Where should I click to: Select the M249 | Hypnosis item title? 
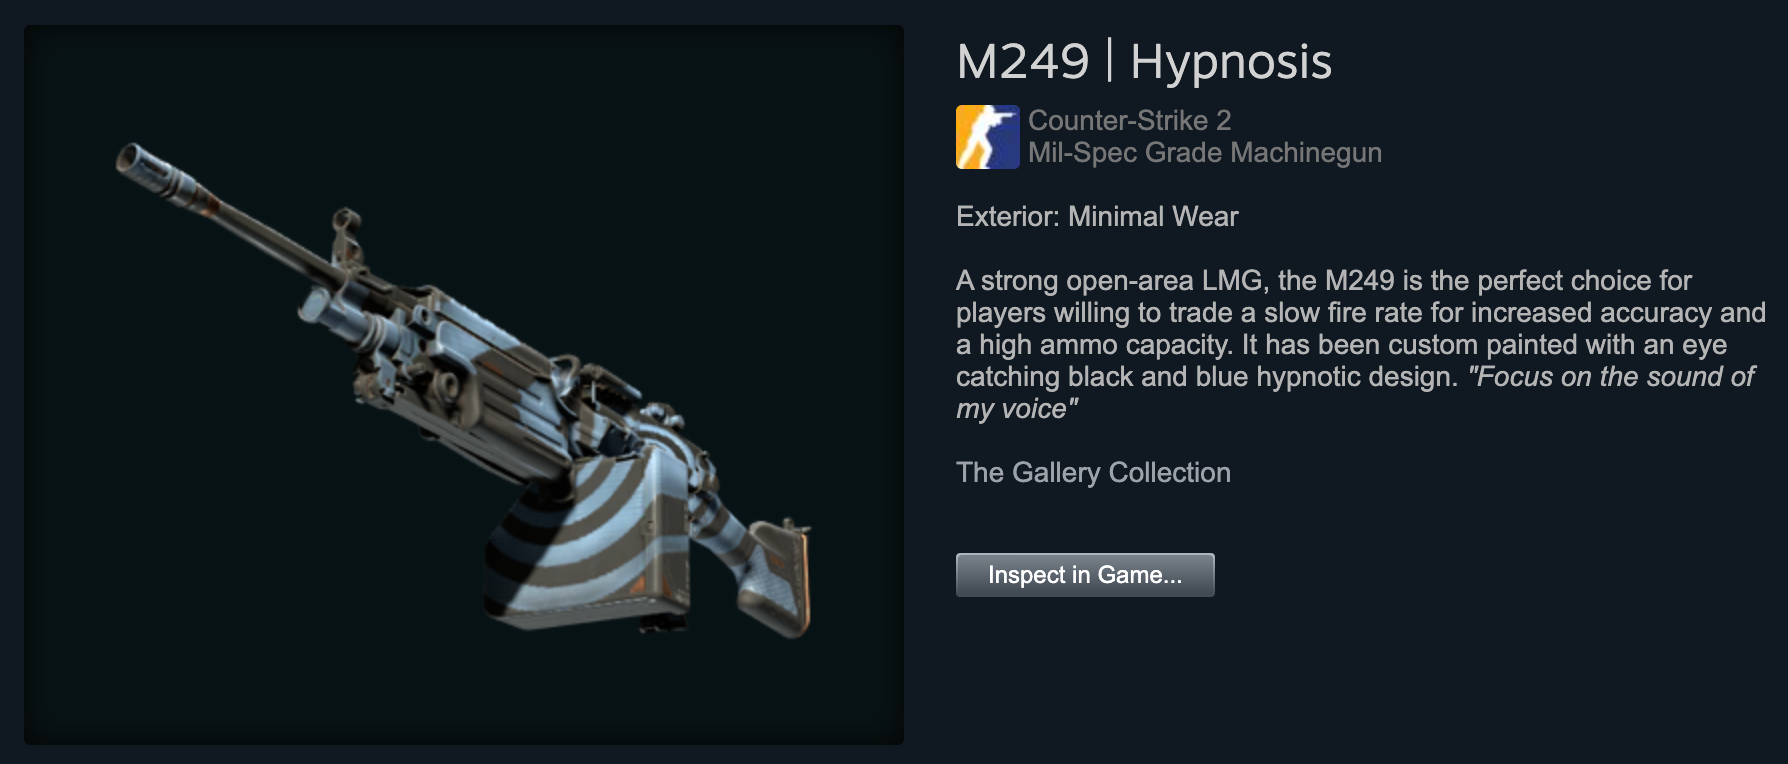[1144, 62]
